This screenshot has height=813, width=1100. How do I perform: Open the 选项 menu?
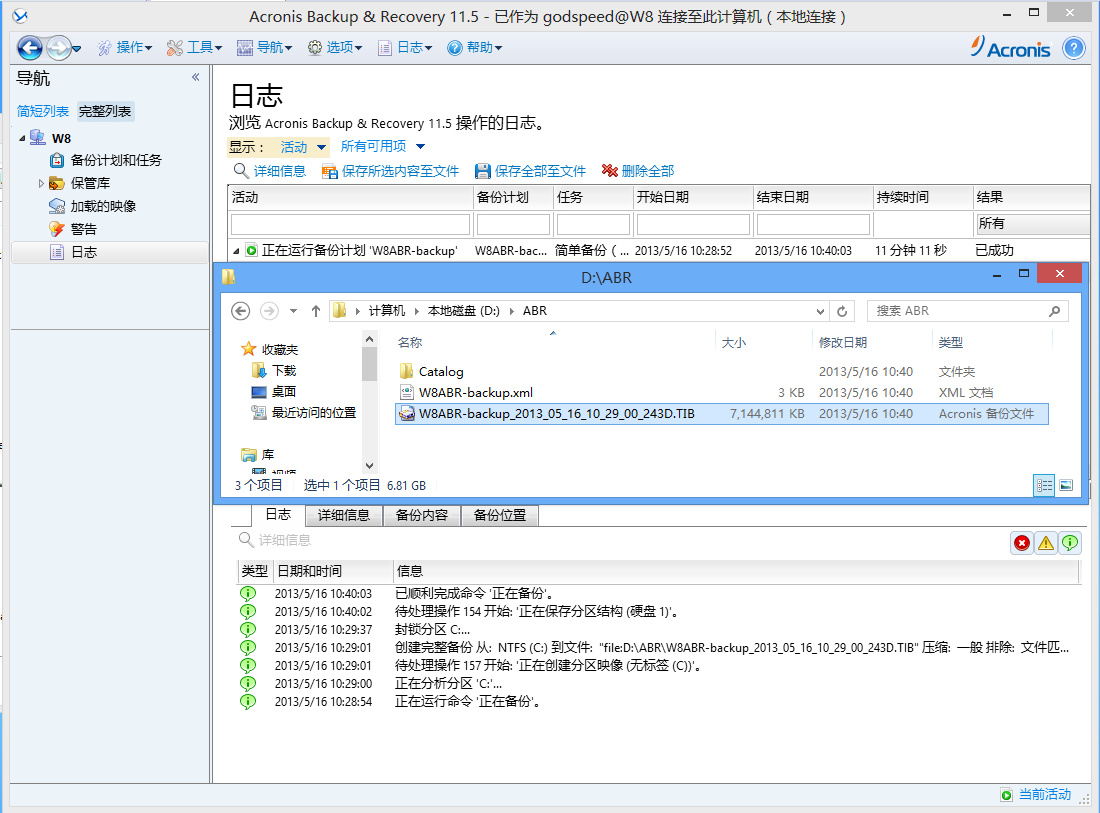click(x=335, y=48)
